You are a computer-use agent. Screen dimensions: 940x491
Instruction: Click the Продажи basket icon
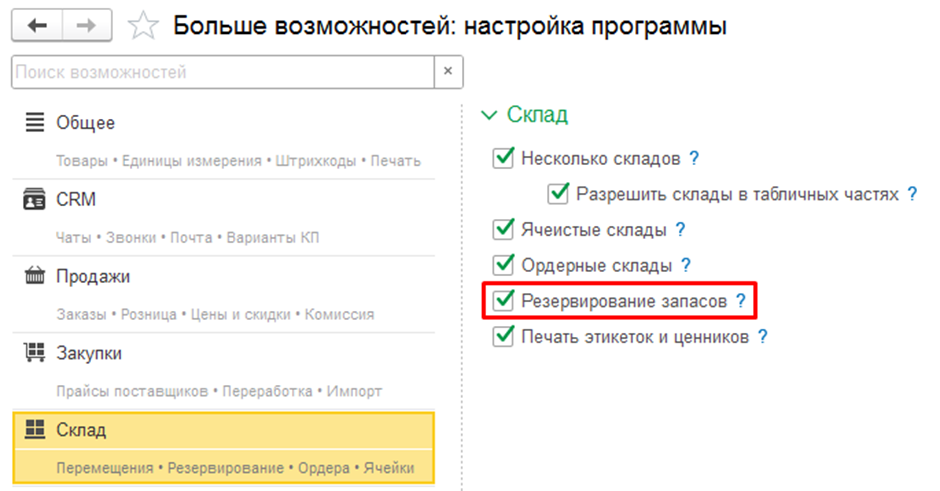[34, 276]
